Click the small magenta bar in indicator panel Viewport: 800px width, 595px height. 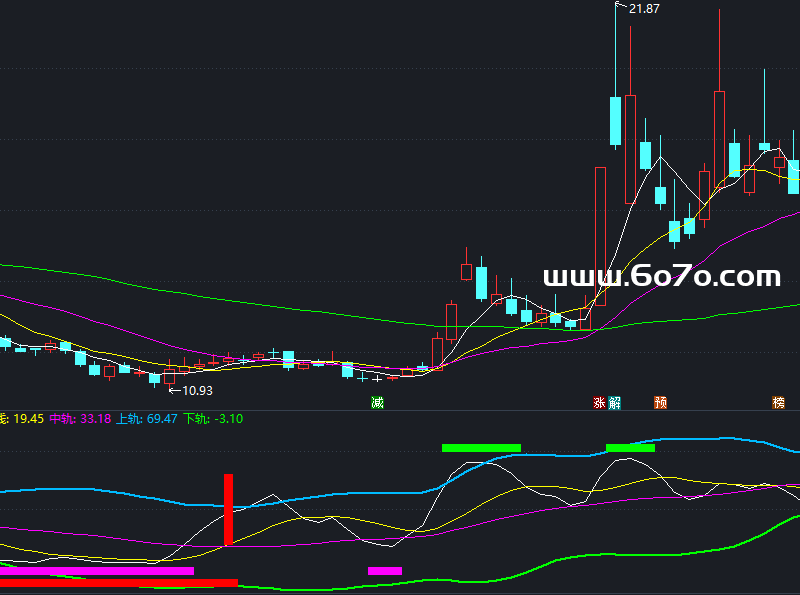(384, 571)
